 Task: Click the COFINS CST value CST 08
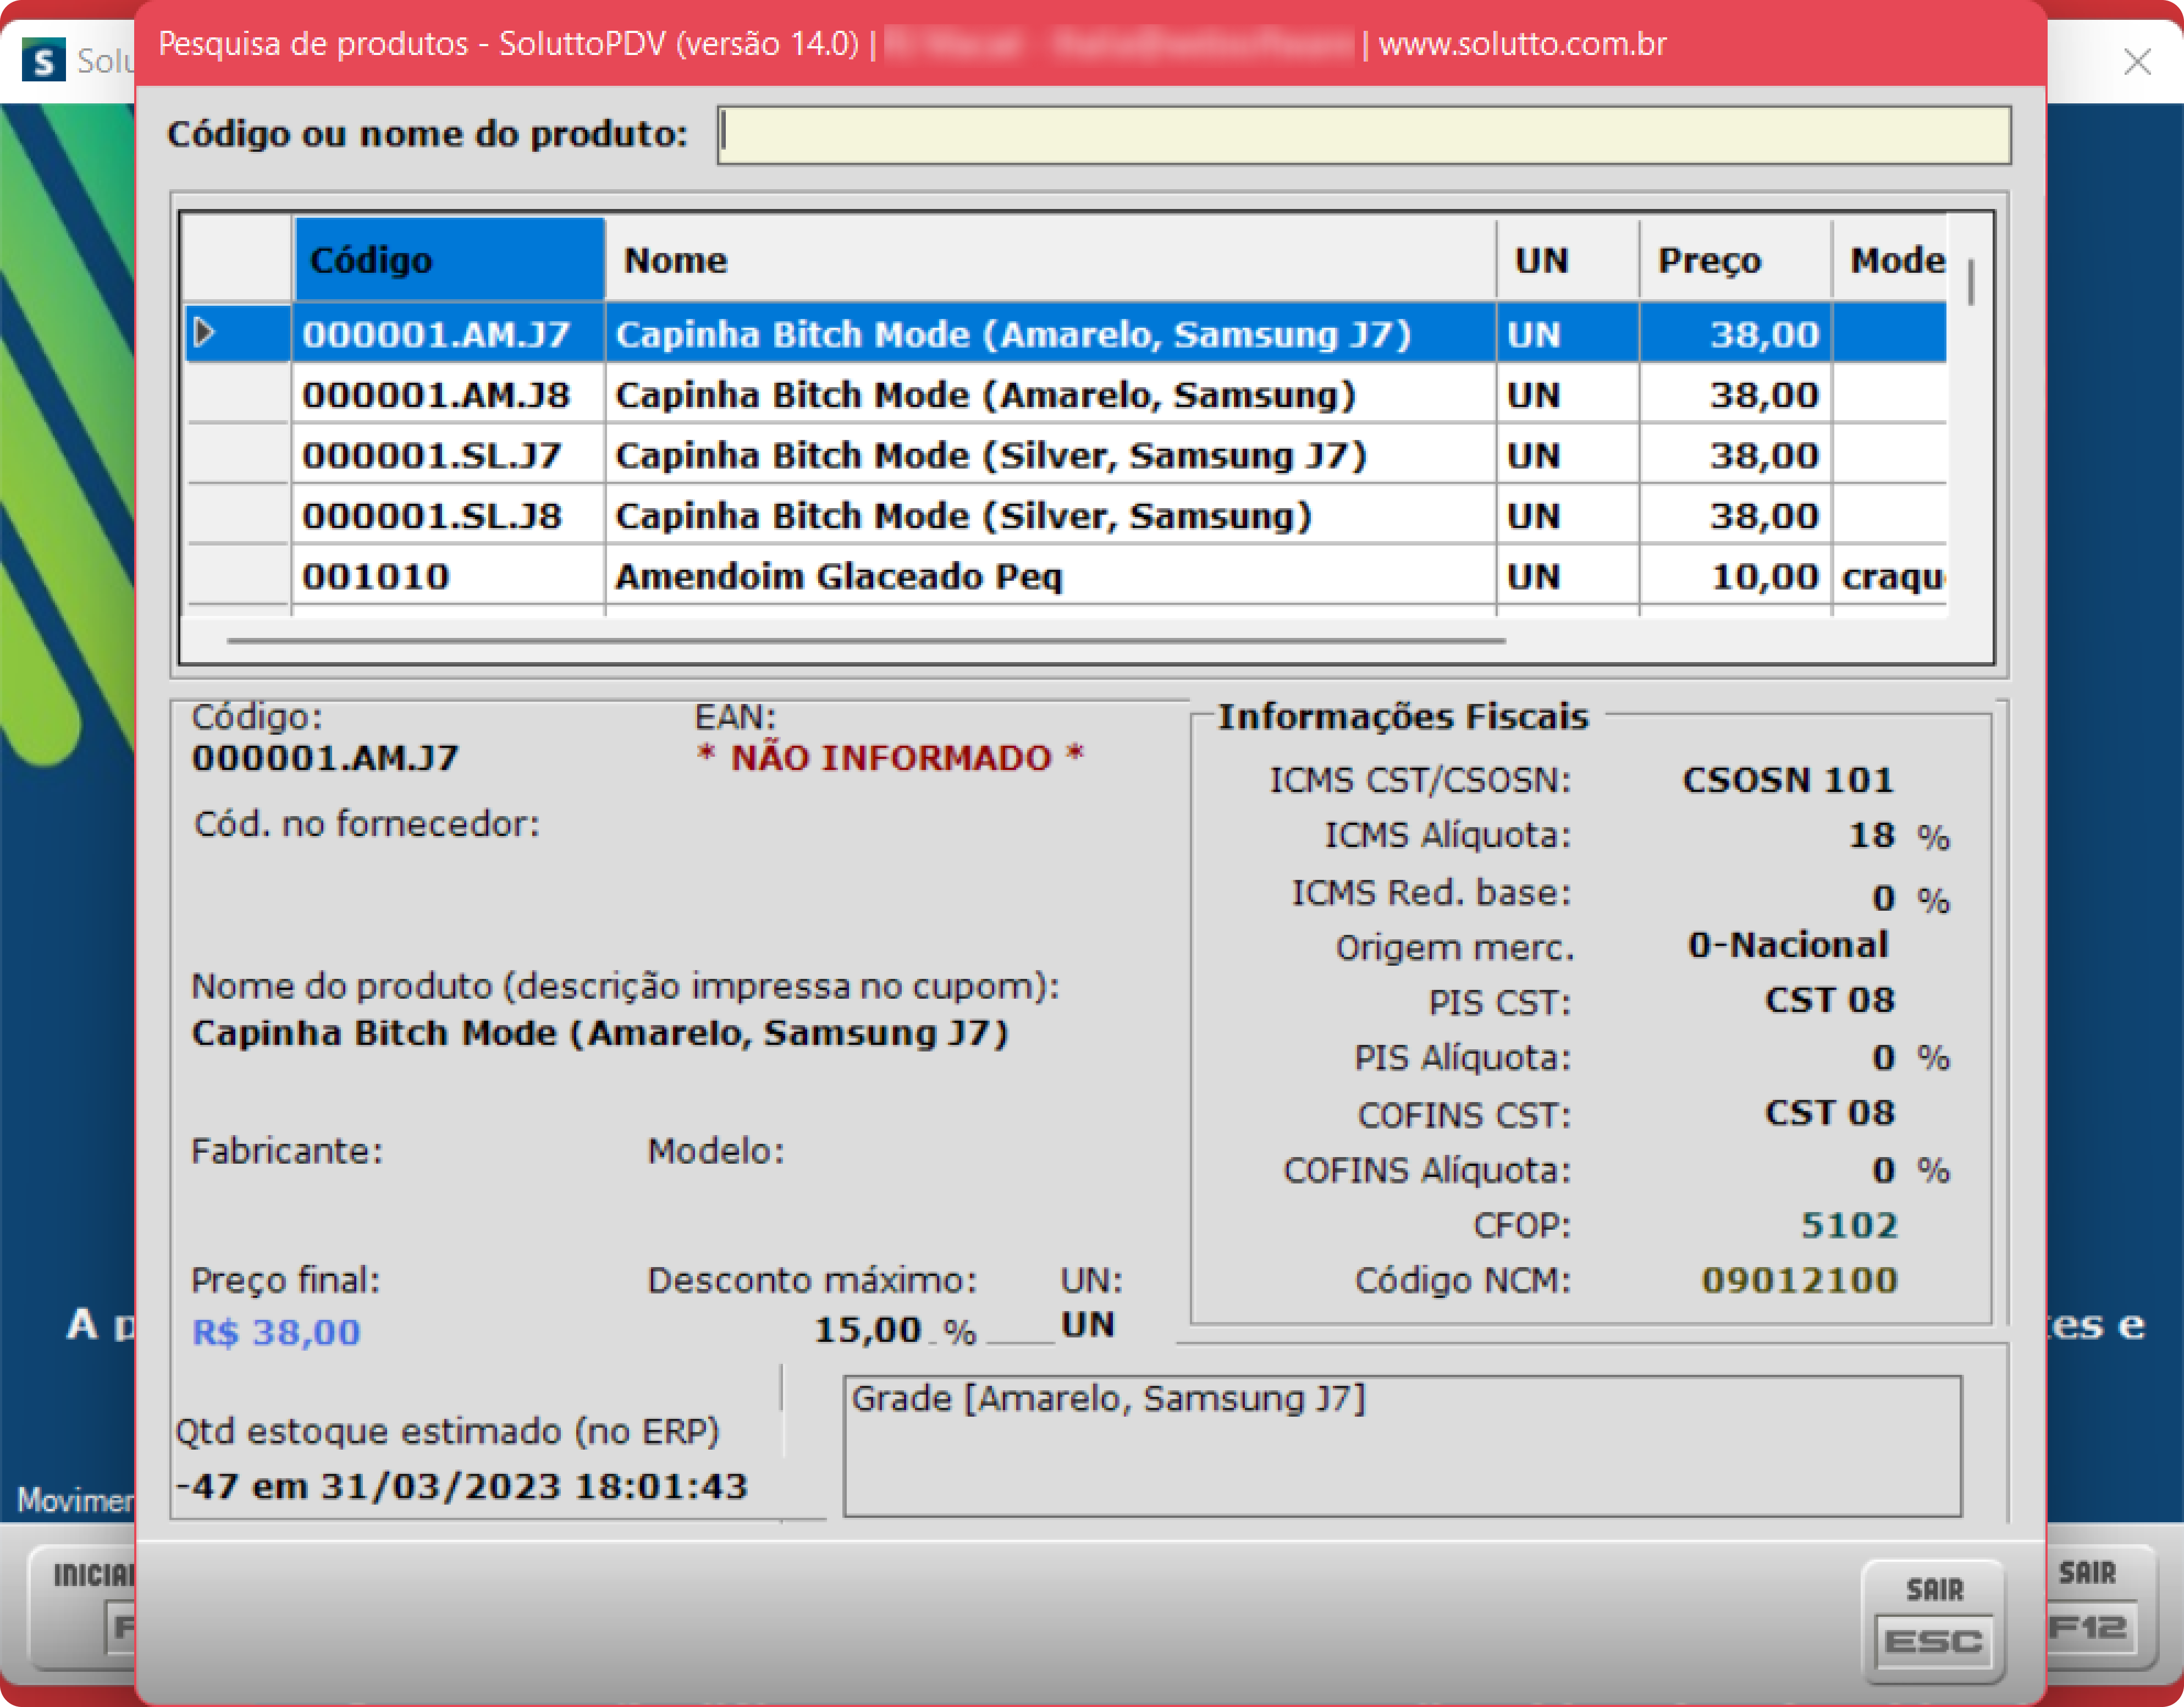click(1829, 1113)
